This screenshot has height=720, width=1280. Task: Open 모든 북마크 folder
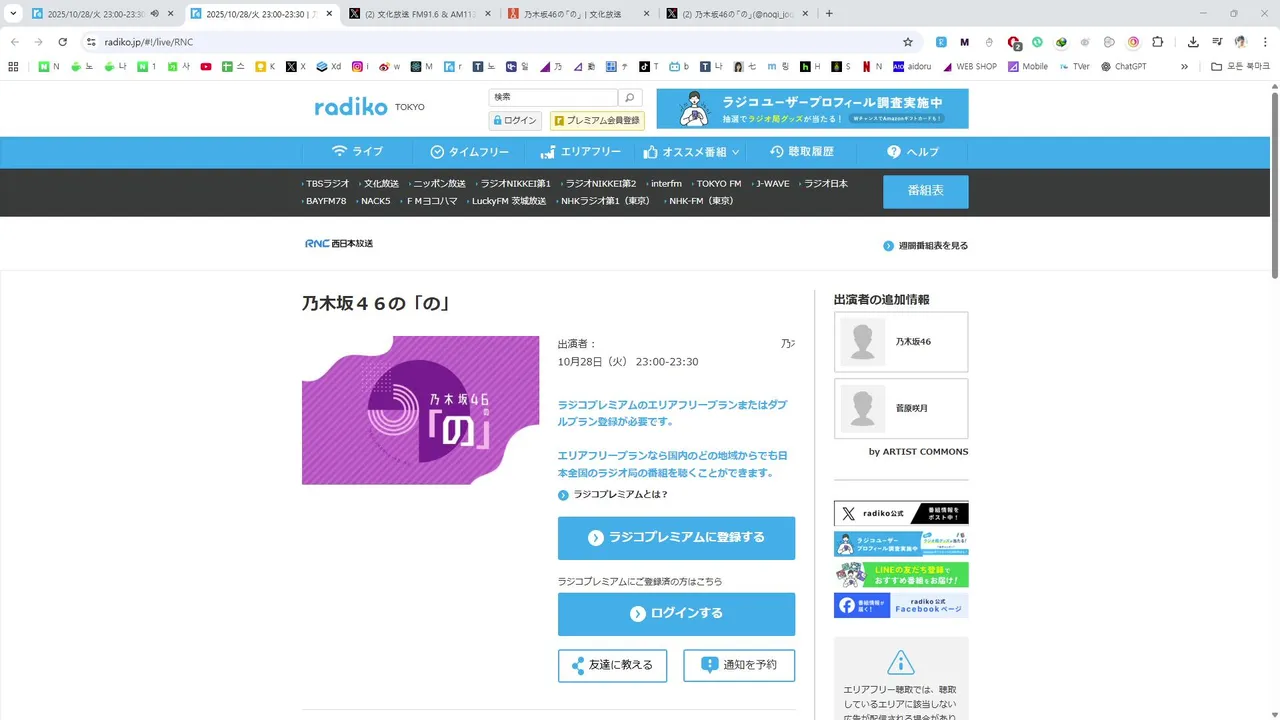[x=1240, y=67]
